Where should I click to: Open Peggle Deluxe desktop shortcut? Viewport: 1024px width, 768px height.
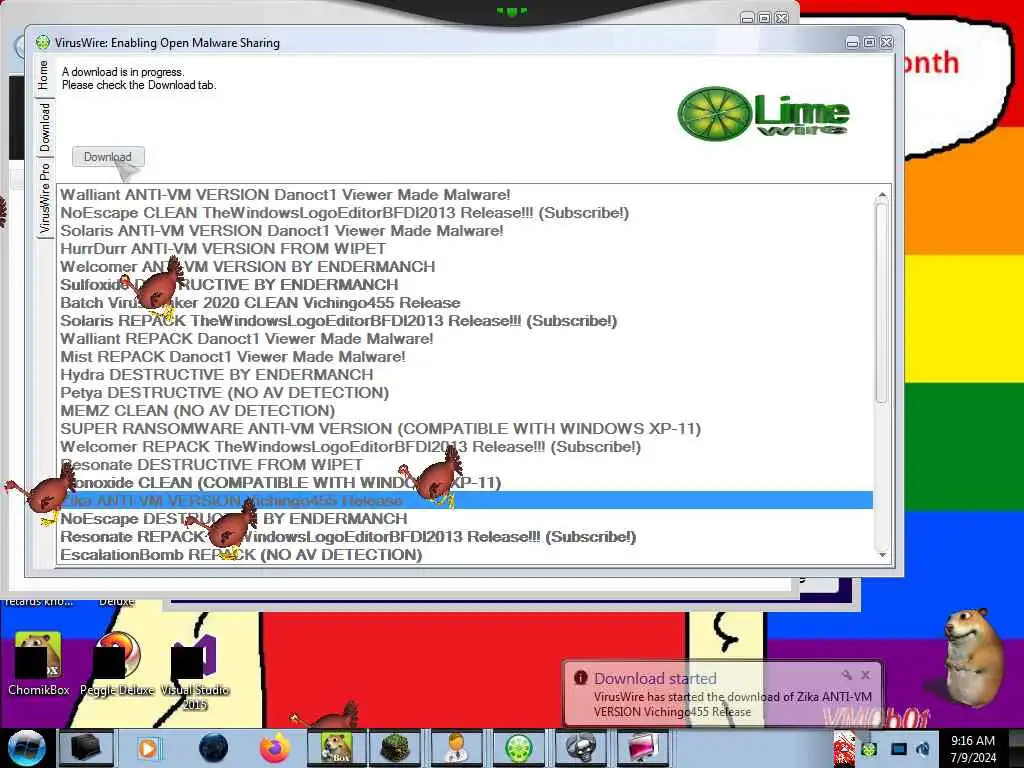[x=117, y=664]
